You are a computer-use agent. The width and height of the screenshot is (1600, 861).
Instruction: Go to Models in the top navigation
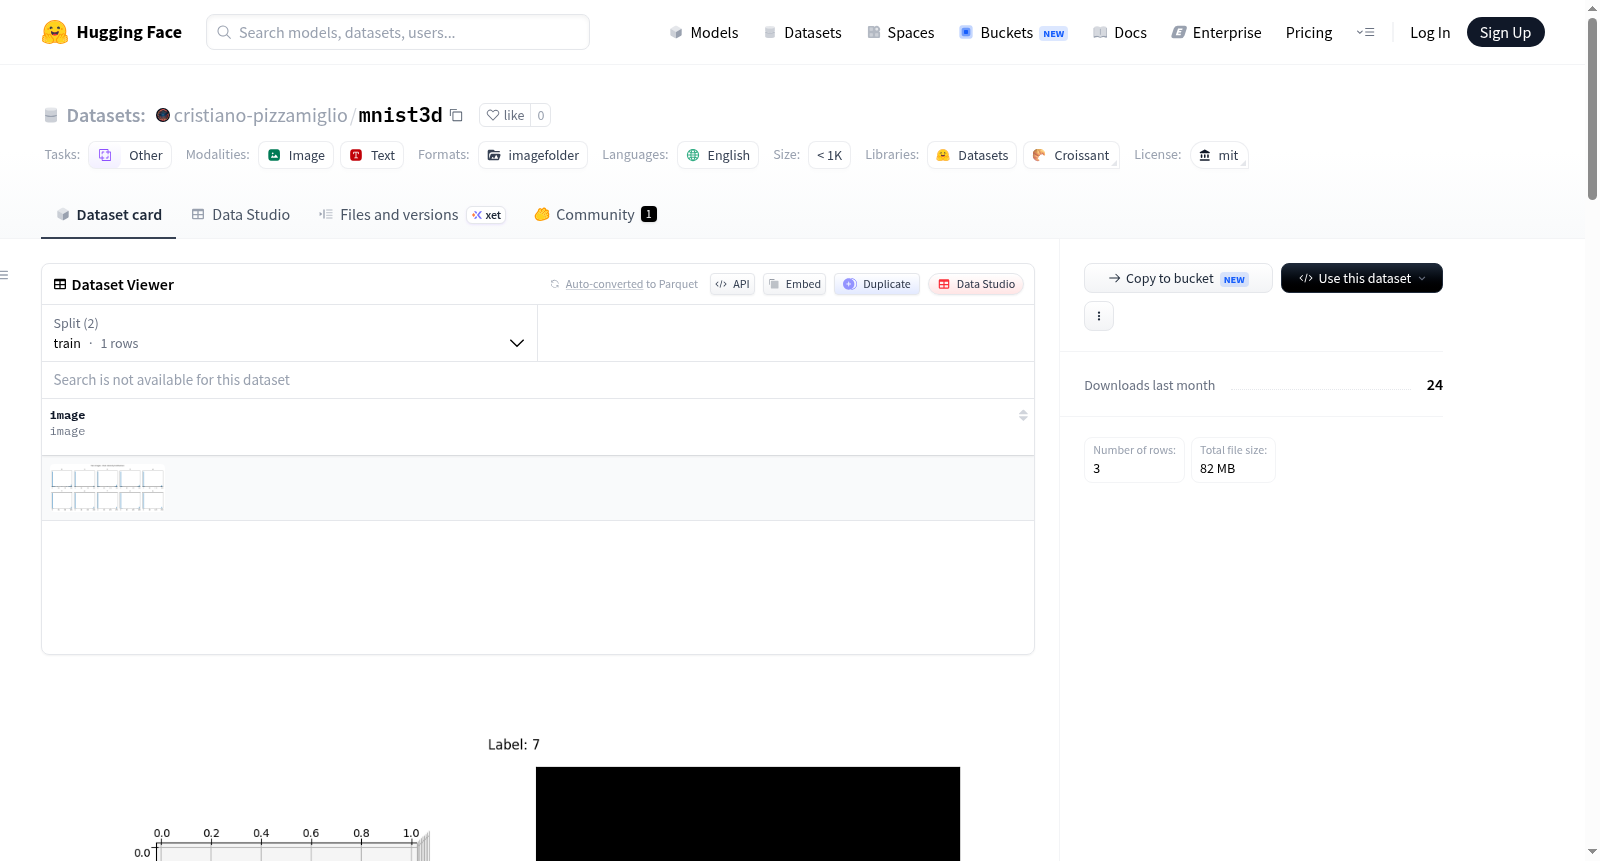point(704,32)
